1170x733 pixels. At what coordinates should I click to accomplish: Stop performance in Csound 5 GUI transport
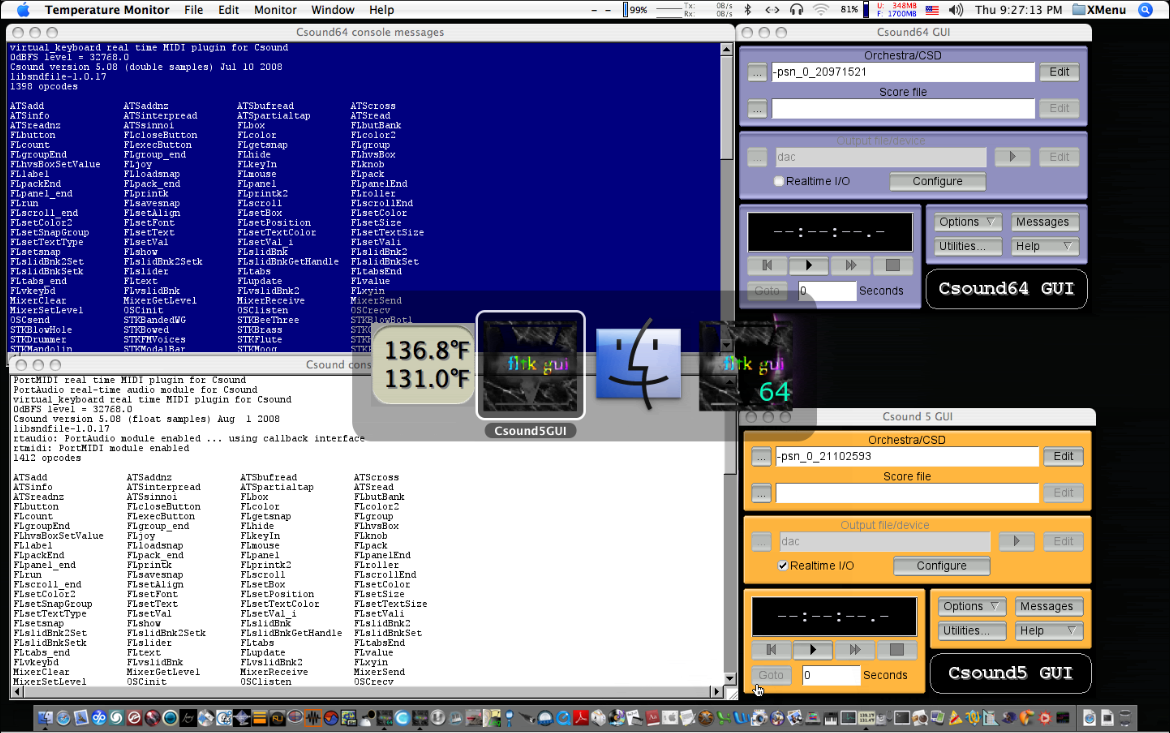pyautogui.click(x=897, y=649)
